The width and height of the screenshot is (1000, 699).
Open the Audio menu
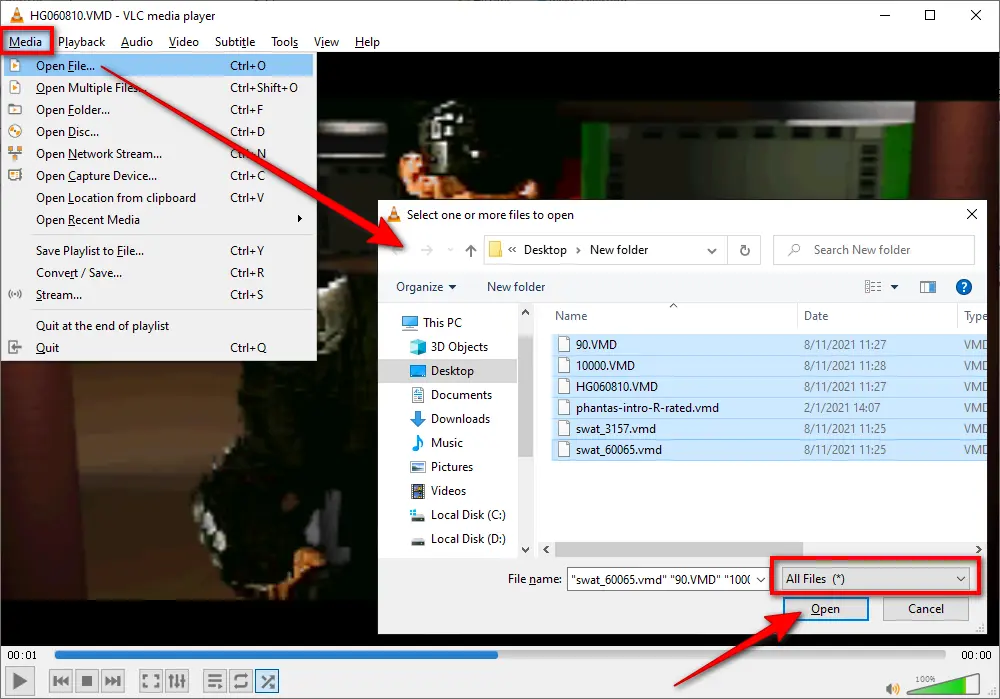pos(136,41)
